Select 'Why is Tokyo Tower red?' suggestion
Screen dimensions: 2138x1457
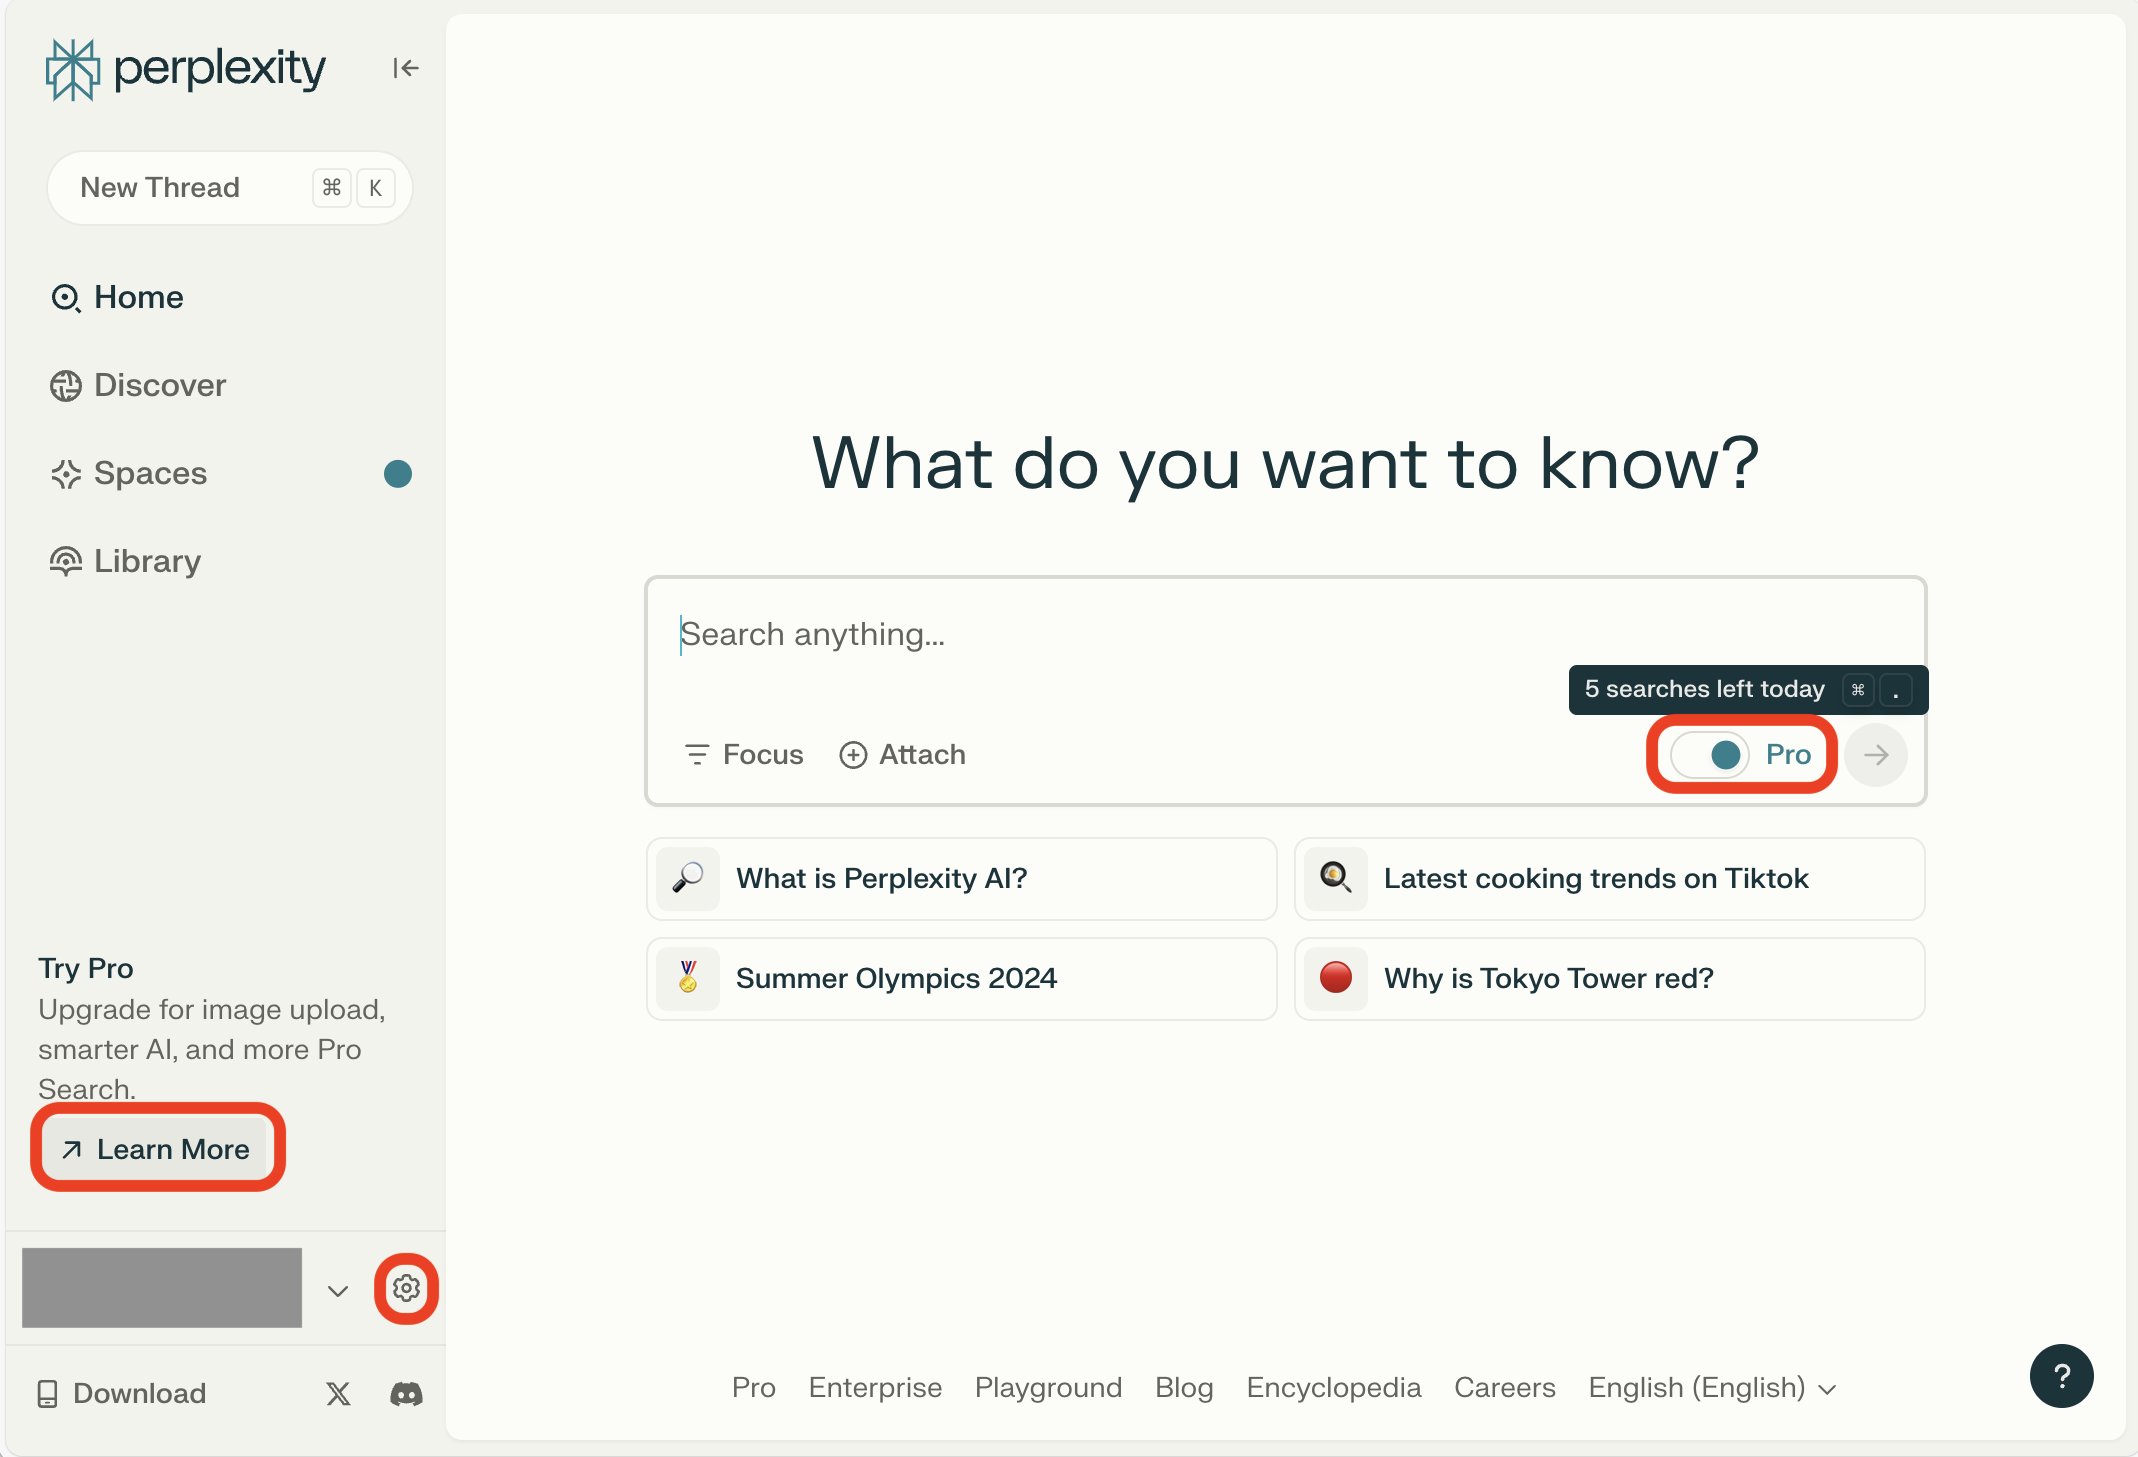tap(1610, 979)
